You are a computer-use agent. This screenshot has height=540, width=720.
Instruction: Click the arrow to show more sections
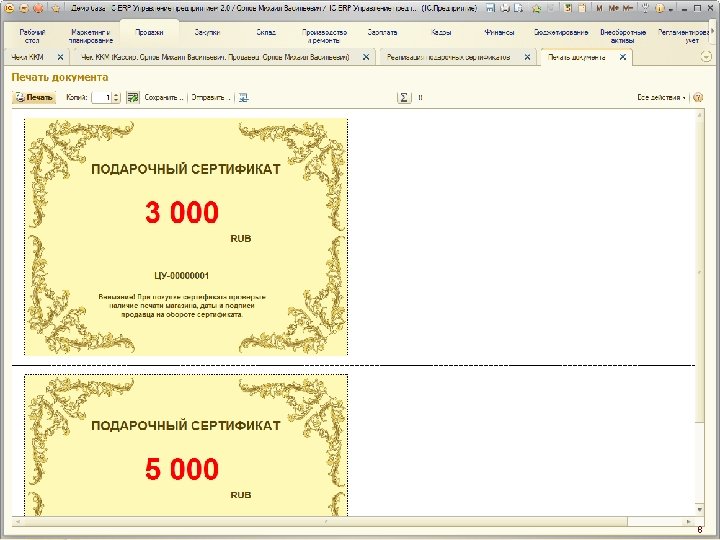tap(713, 31)
